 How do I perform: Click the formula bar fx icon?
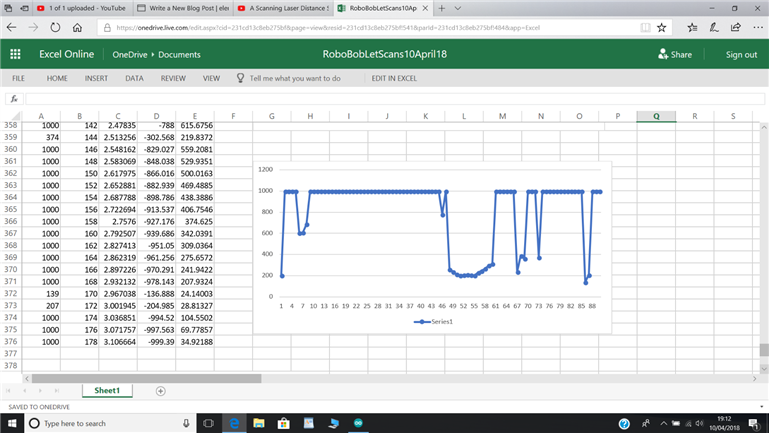[x=14, y=99]
